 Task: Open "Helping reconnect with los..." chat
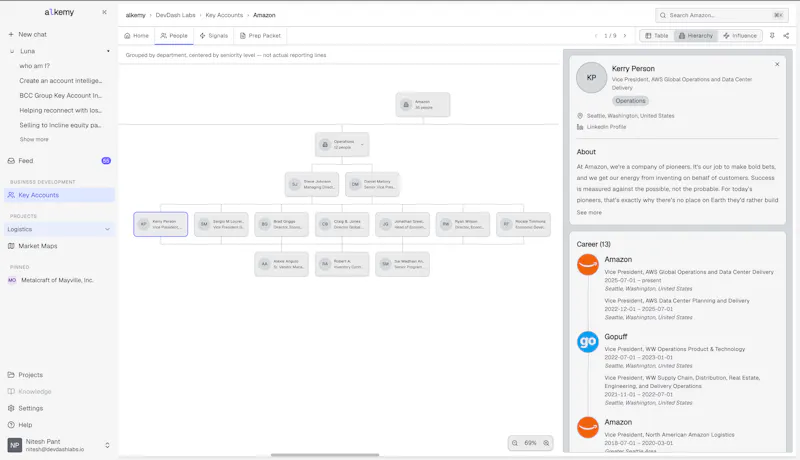click(x=61, y=110)
